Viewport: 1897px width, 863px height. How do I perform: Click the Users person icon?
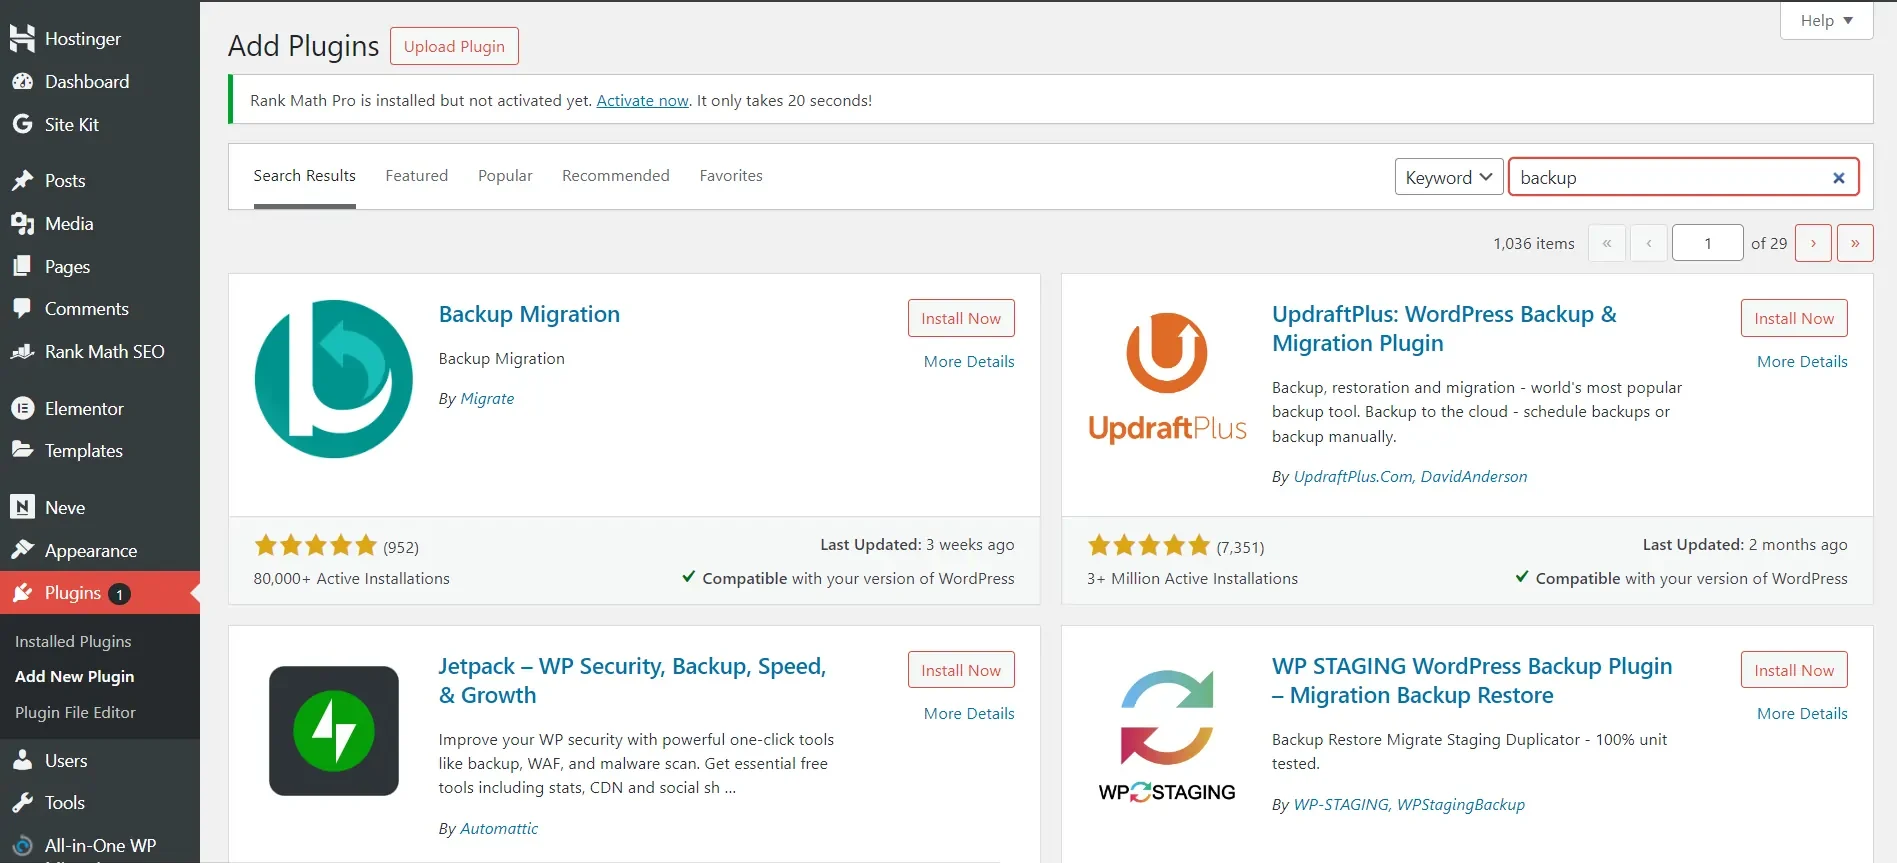pos(22,761)
